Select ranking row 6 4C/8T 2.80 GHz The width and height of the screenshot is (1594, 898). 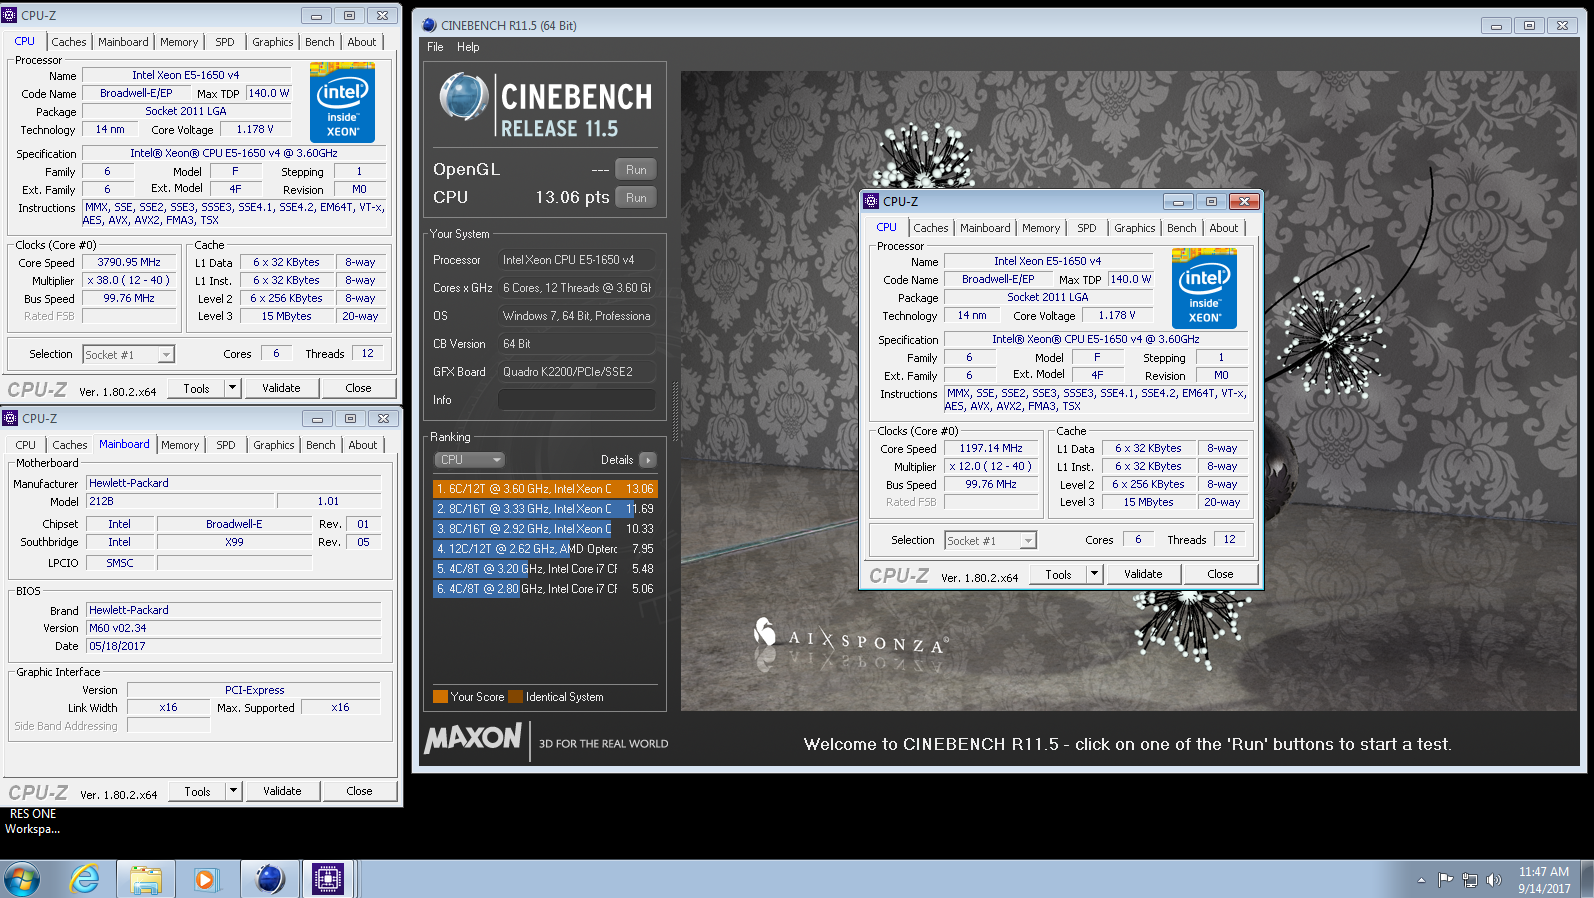(x=545, y=589)
